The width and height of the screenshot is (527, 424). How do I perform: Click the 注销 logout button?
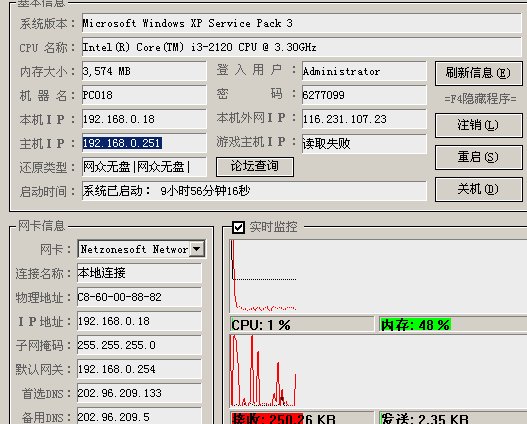click(x=479, y=125)
